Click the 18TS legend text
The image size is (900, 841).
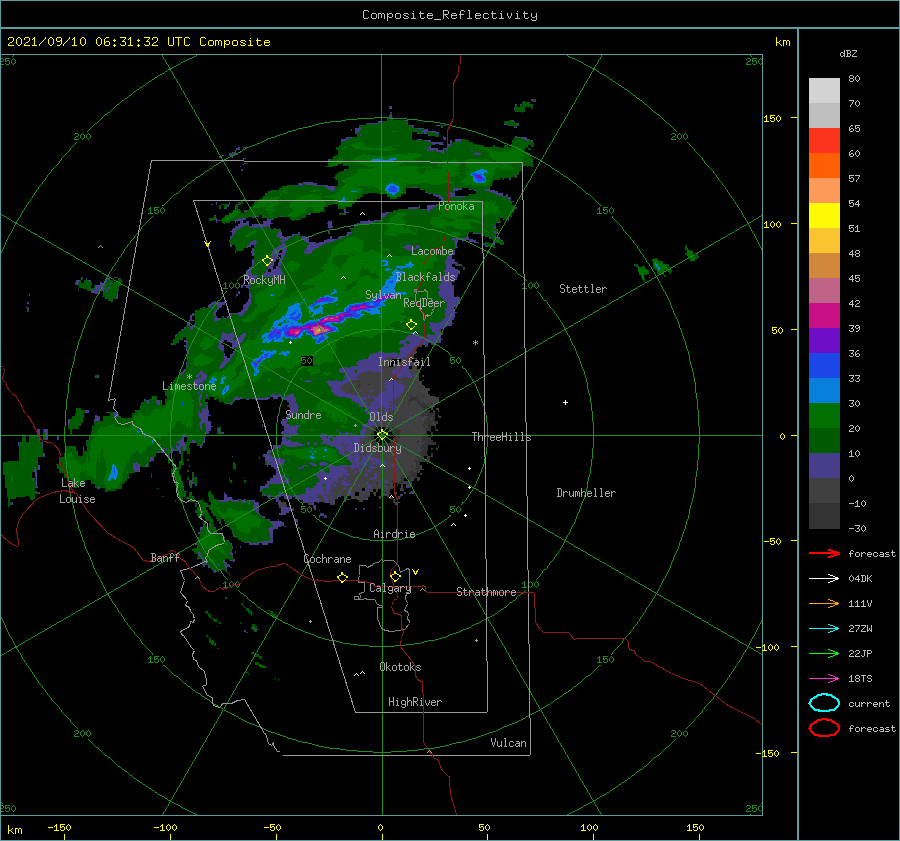(860, 679)
